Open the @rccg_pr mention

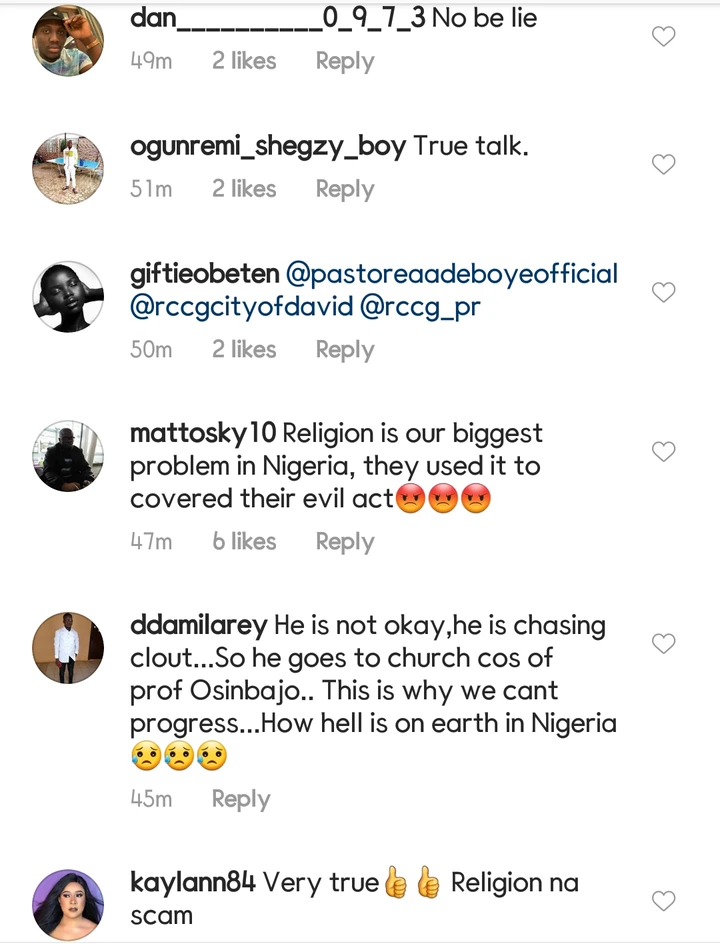tap(420, 307)
